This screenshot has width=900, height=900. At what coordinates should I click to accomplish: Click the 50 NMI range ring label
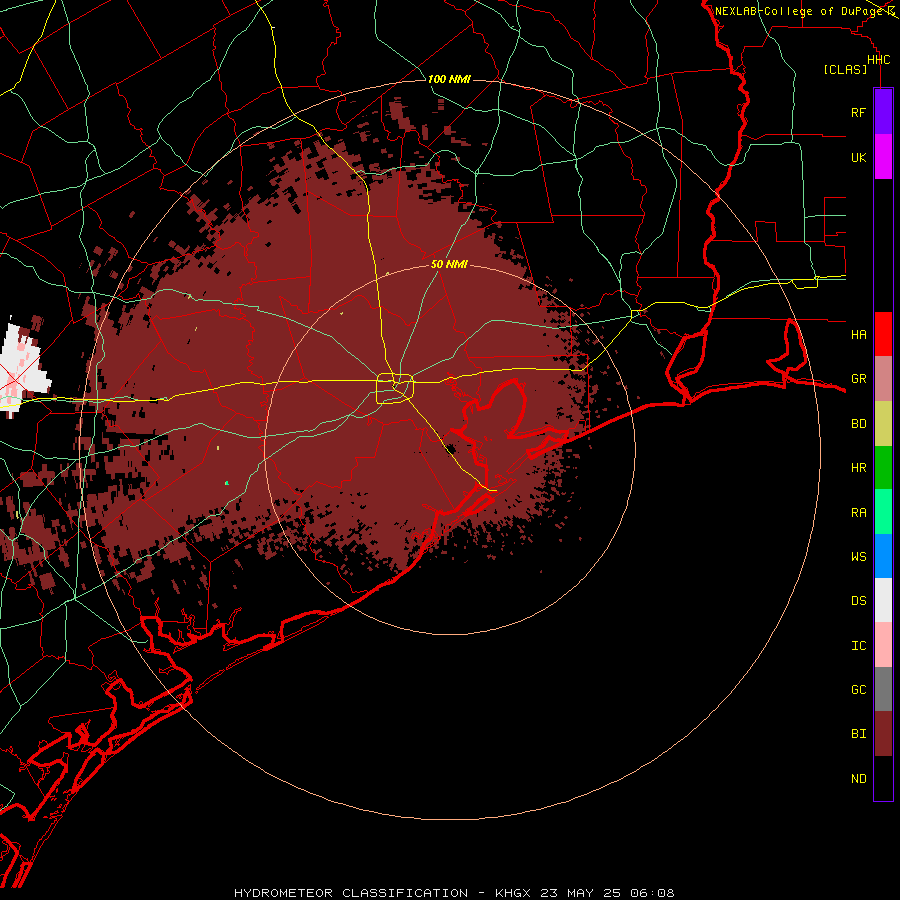[449, 264]
